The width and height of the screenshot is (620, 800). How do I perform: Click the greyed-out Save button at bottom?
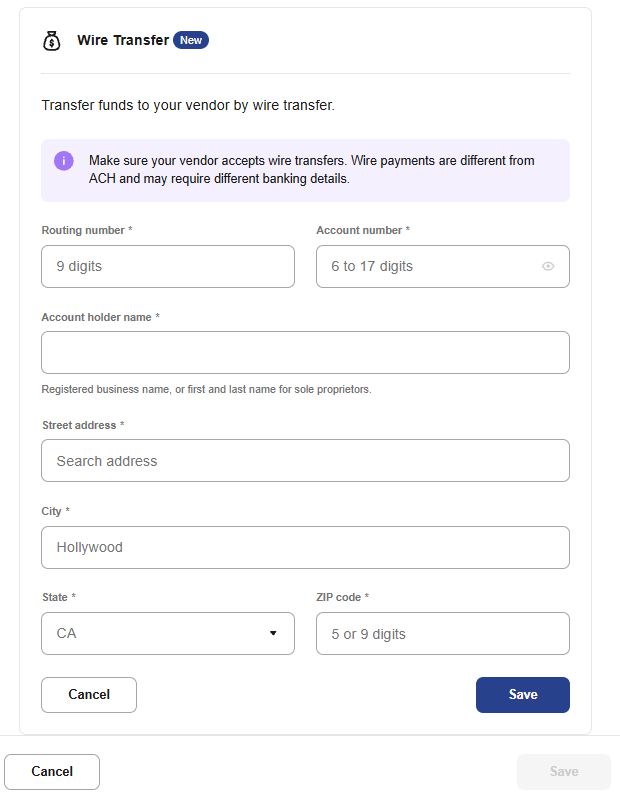[564, 772]
